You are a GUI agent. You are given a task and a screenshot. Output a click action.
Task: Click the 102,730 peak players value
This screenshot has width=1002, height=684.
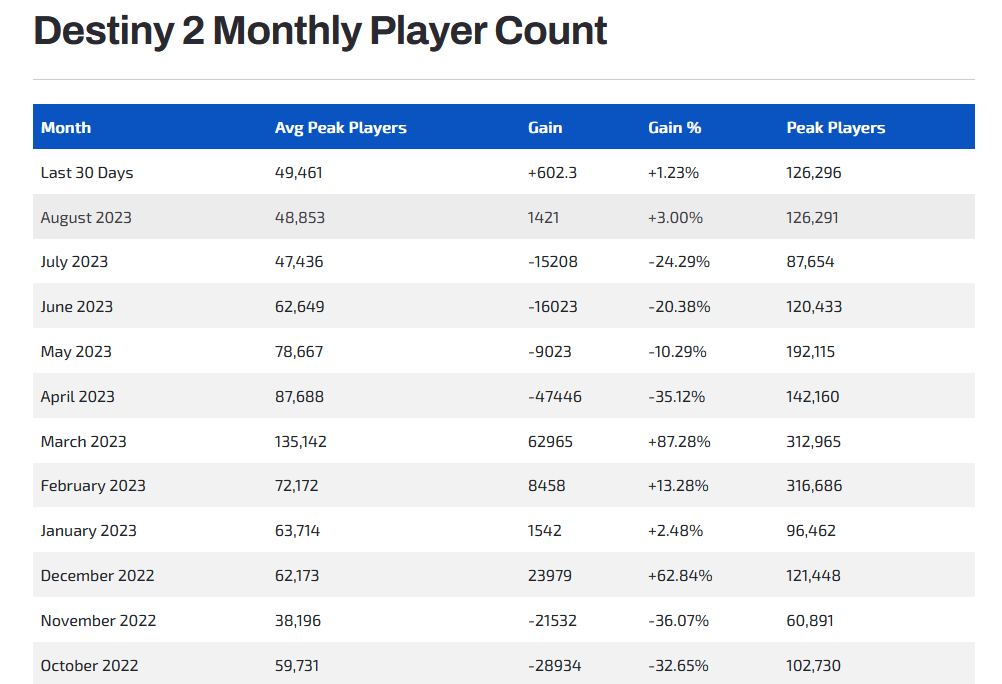coord(813,665)
